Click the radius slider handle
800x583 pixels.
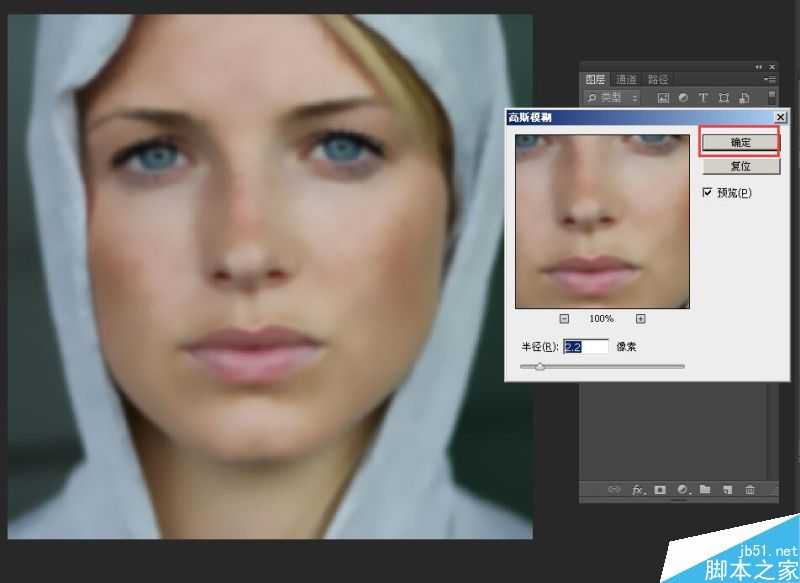pos(540,367)
